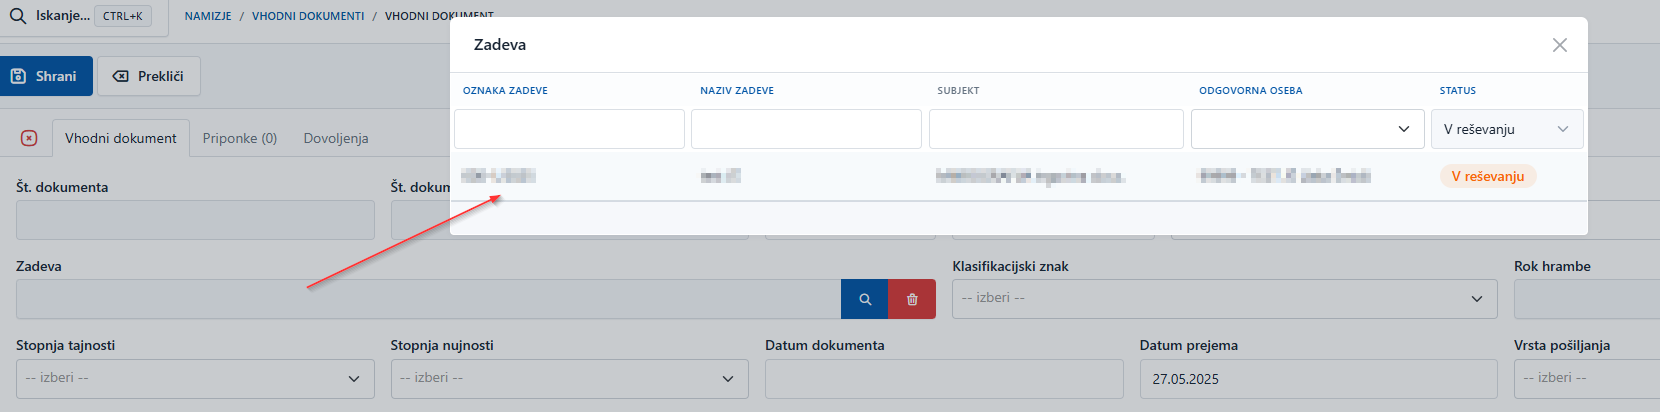The width and height of the screenshot is (1660, 412).
Task: Click the Št. dokumenta input field
Action: (195, 220)
